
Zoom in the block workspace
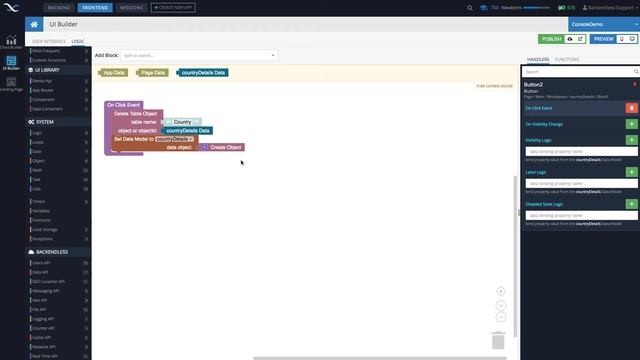pos(501,306)
